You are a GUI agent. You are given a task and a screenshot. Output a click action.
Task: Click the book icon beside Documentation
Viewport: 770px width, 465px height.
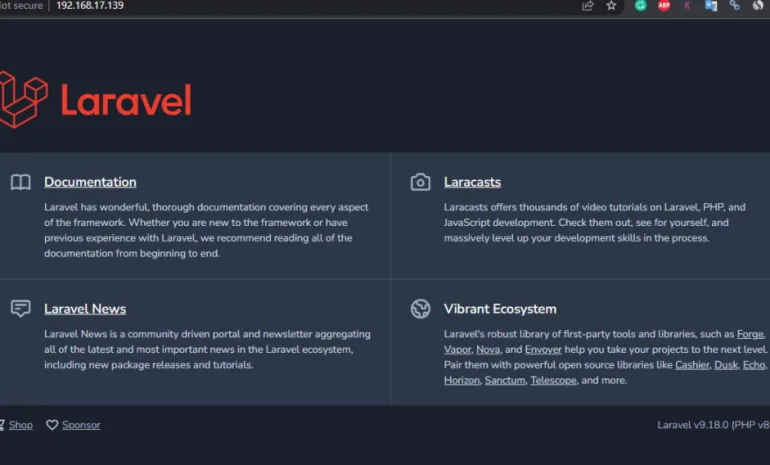[21, 182]
